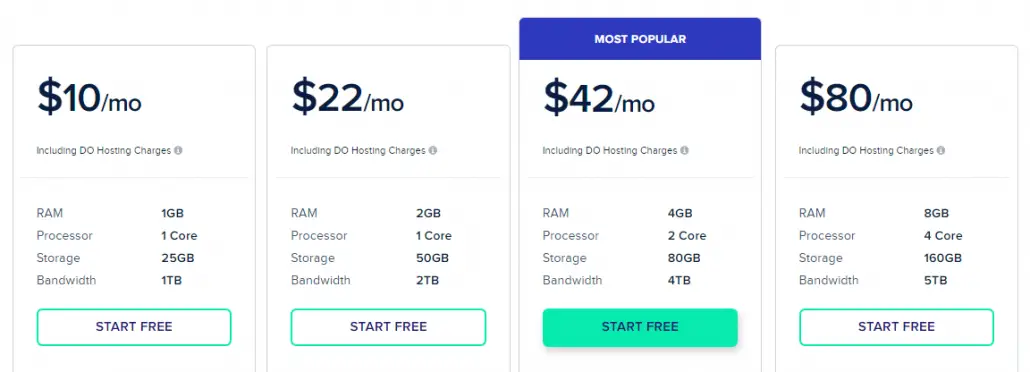Click info icon on the $80/mo plan
Viewport: 1030px width, 372px height.
point(941,151)
